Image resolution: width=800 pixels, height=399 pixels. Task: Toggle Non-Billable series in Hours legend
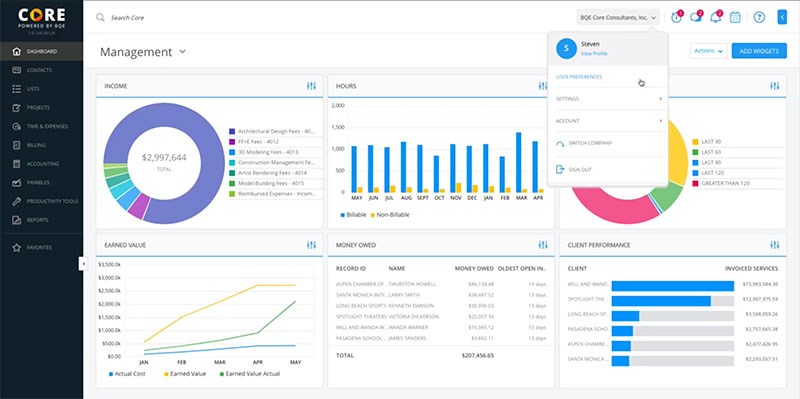(x=390, y=215)
